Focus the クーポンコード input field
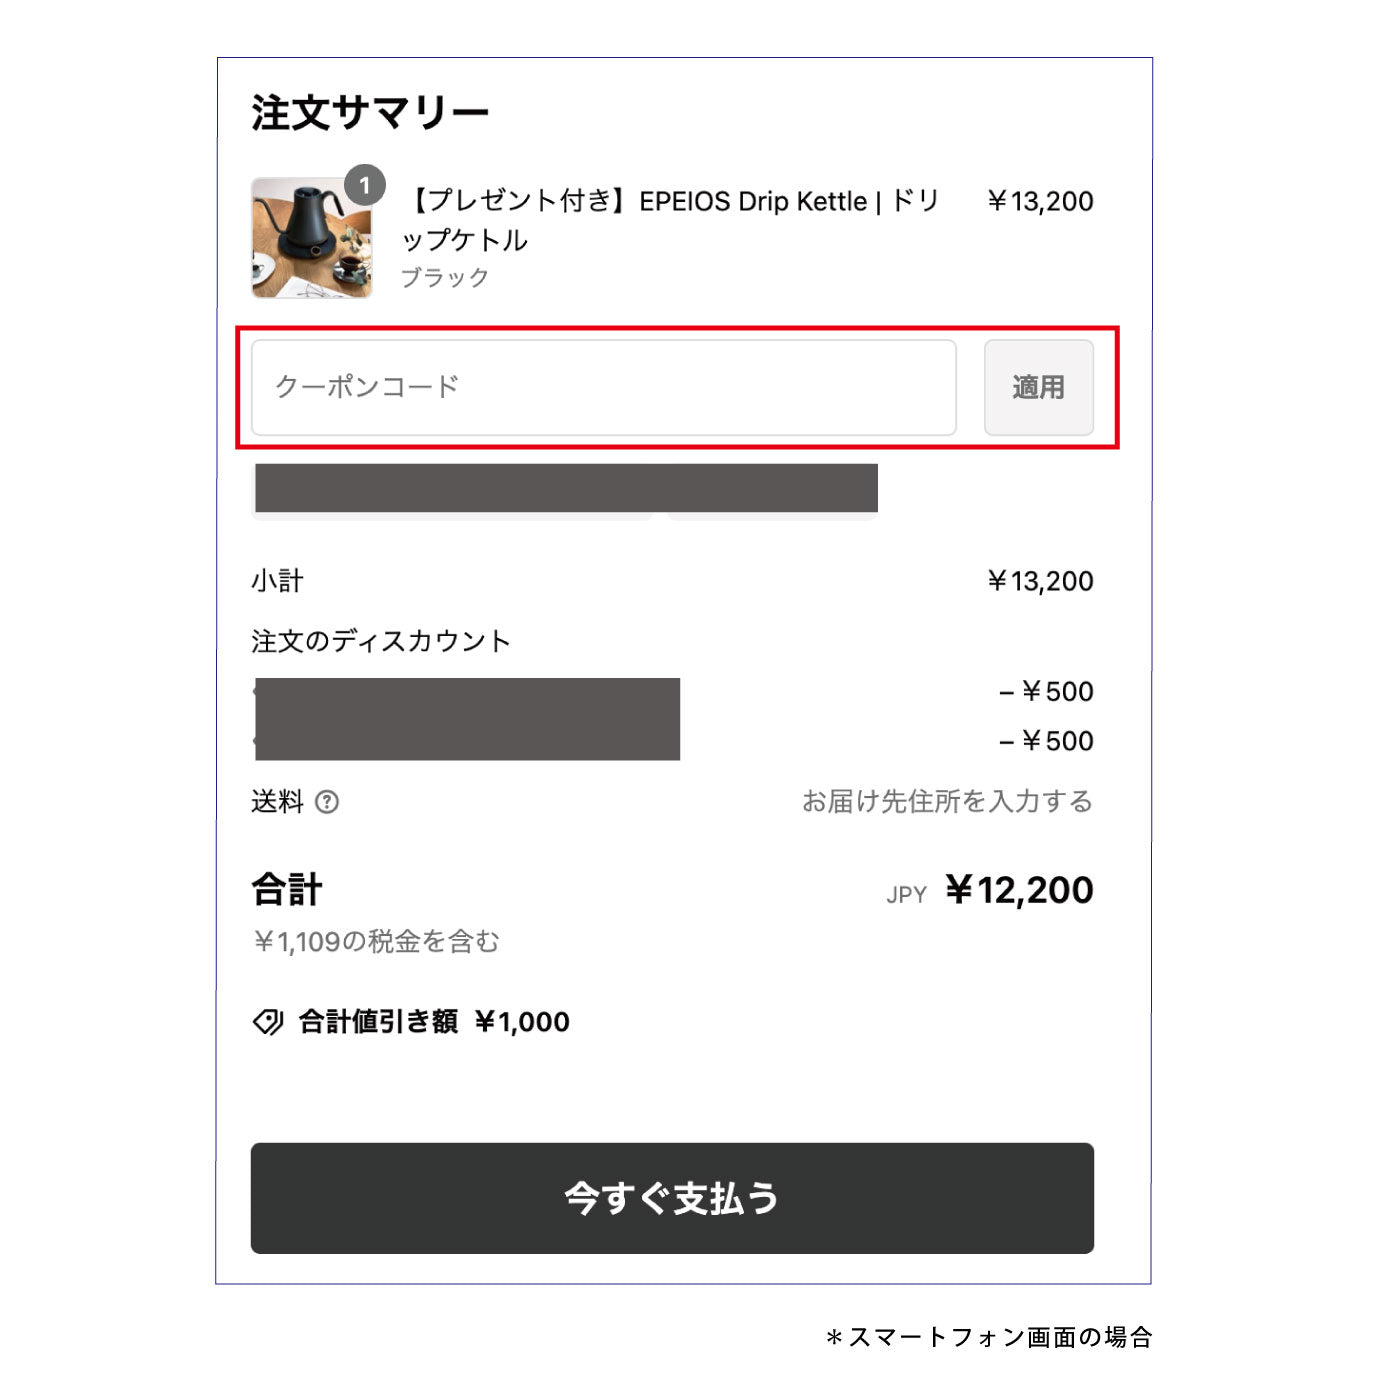The width and height of the screenshot is (1400, 1400). coord(603,388)
